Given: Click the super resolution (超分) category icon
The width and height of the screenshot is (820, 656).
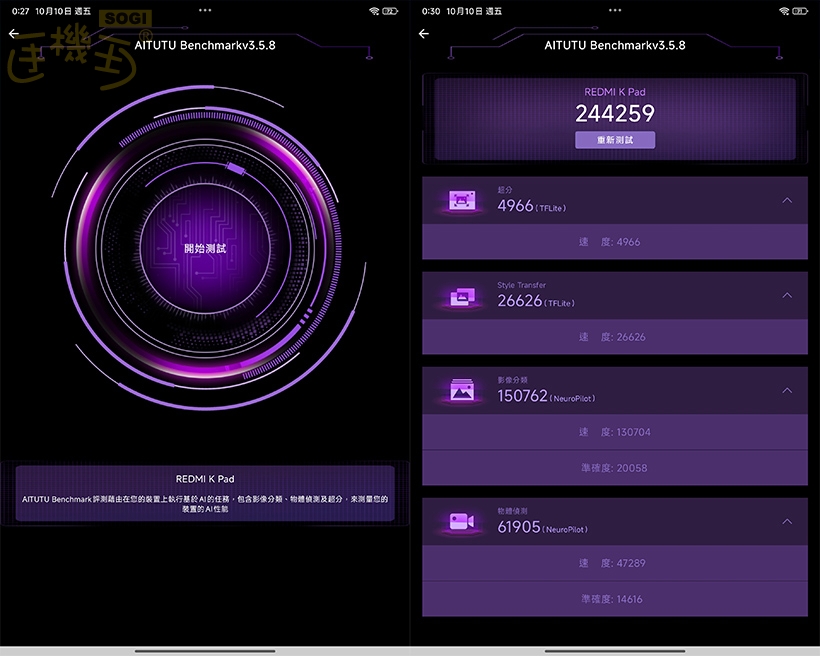Looking at the screenshot, I should click(461, 201).
